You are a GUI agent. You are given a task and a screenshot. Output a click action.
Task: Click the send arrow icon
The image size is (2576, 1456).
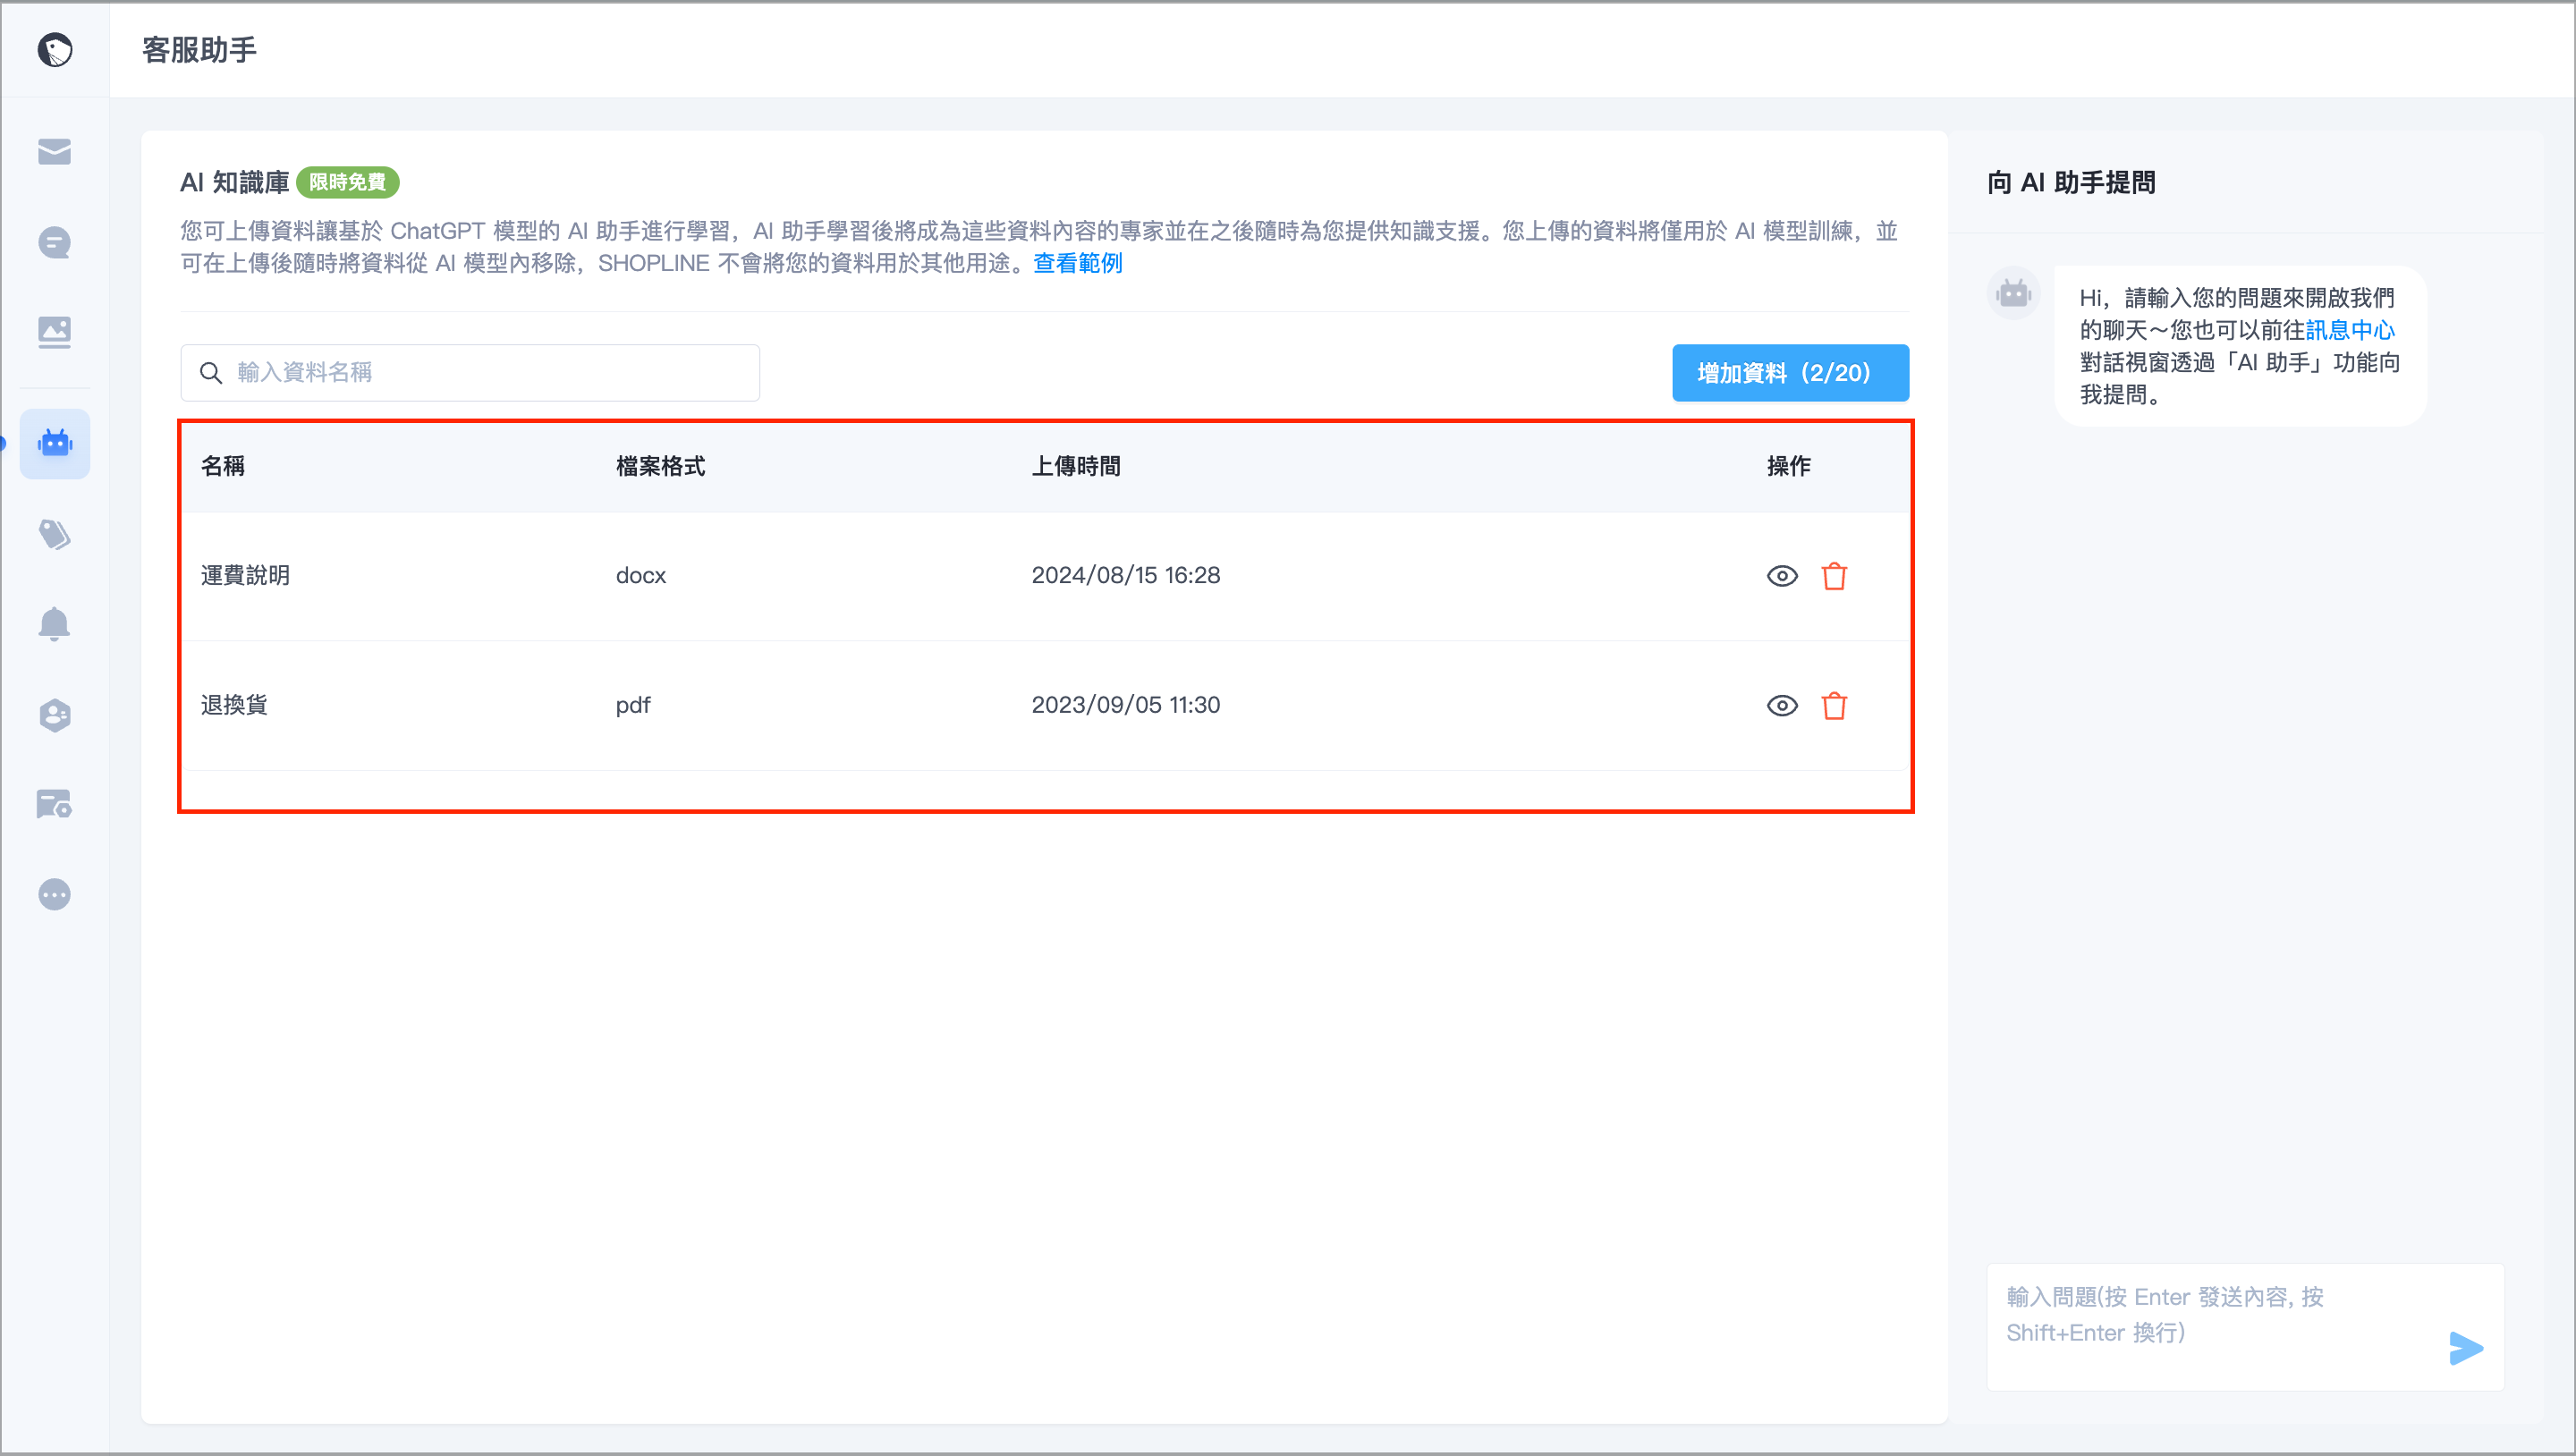click(x=2466, y=1348)
